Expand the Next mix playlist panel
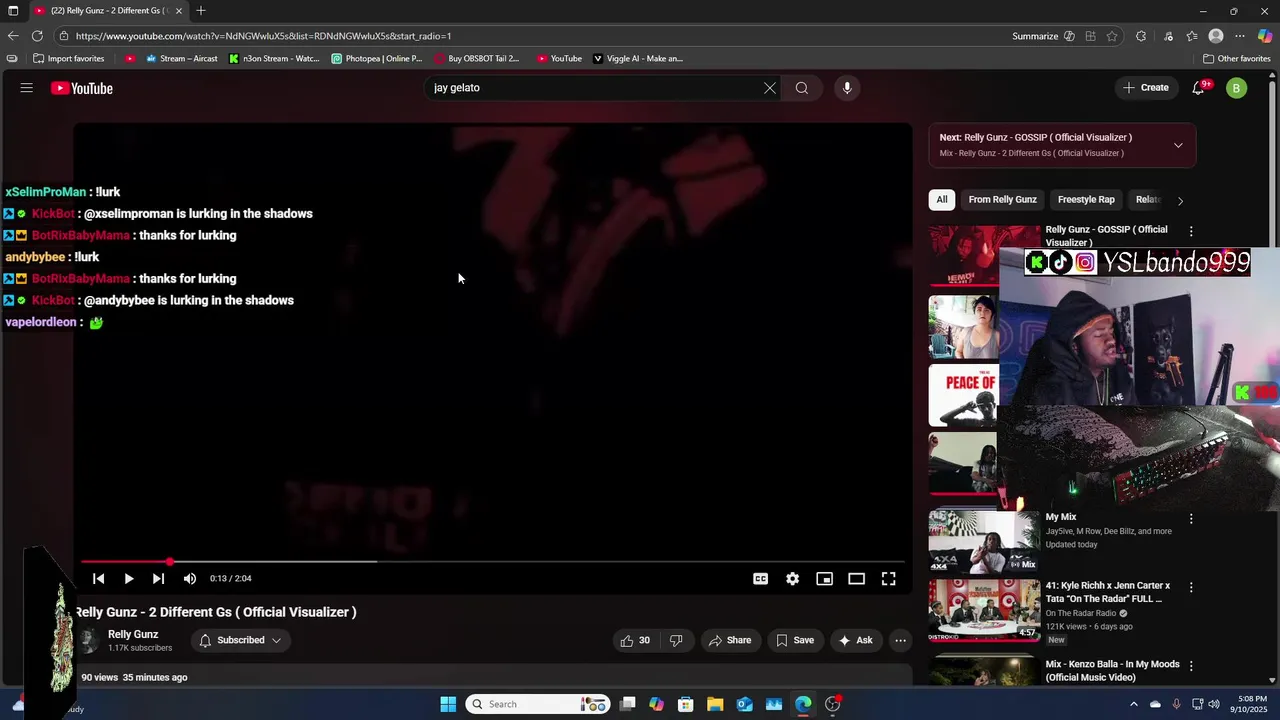The image size is (1280, 720). coord(1178,145)
